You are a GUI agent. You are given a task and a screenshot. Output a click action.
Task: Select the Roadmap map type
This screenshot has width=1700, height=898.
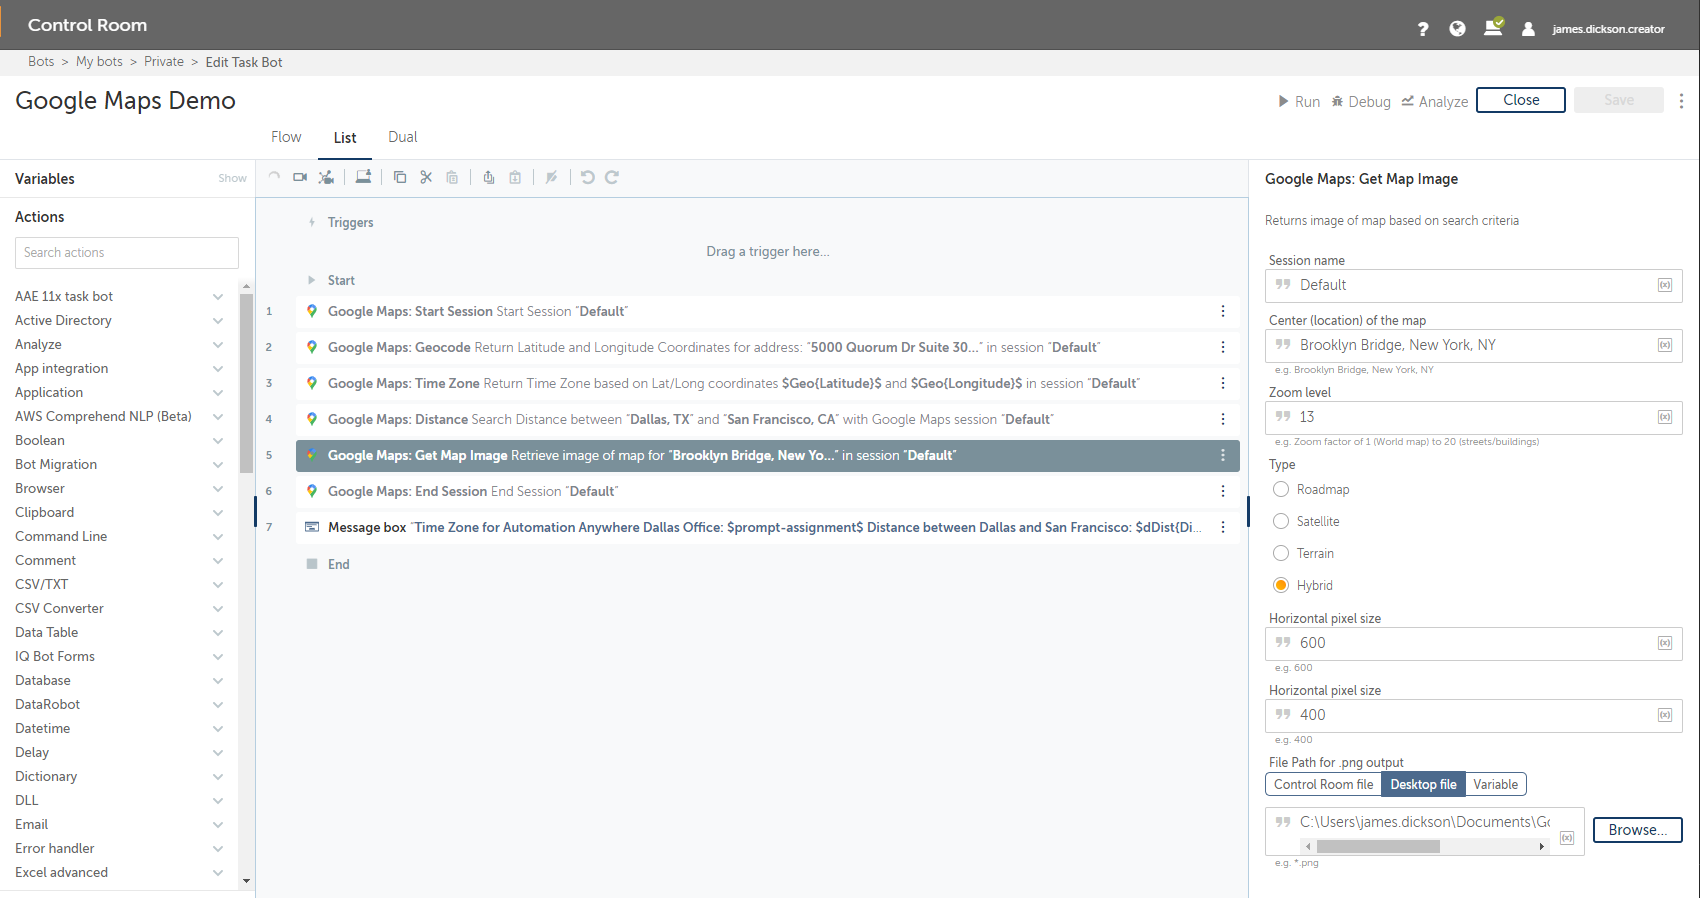[x=1281, y=489]
